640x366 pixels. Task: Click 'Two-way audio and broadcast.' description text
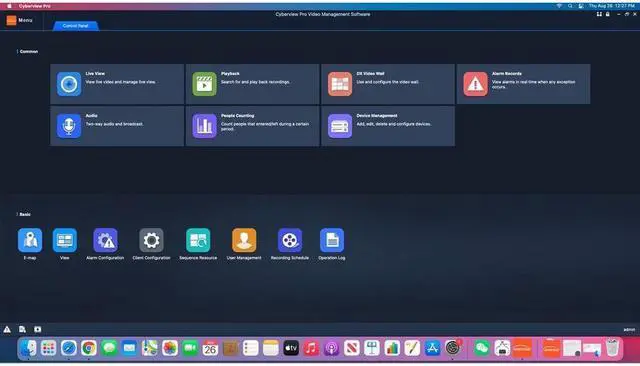coord(114,124)
